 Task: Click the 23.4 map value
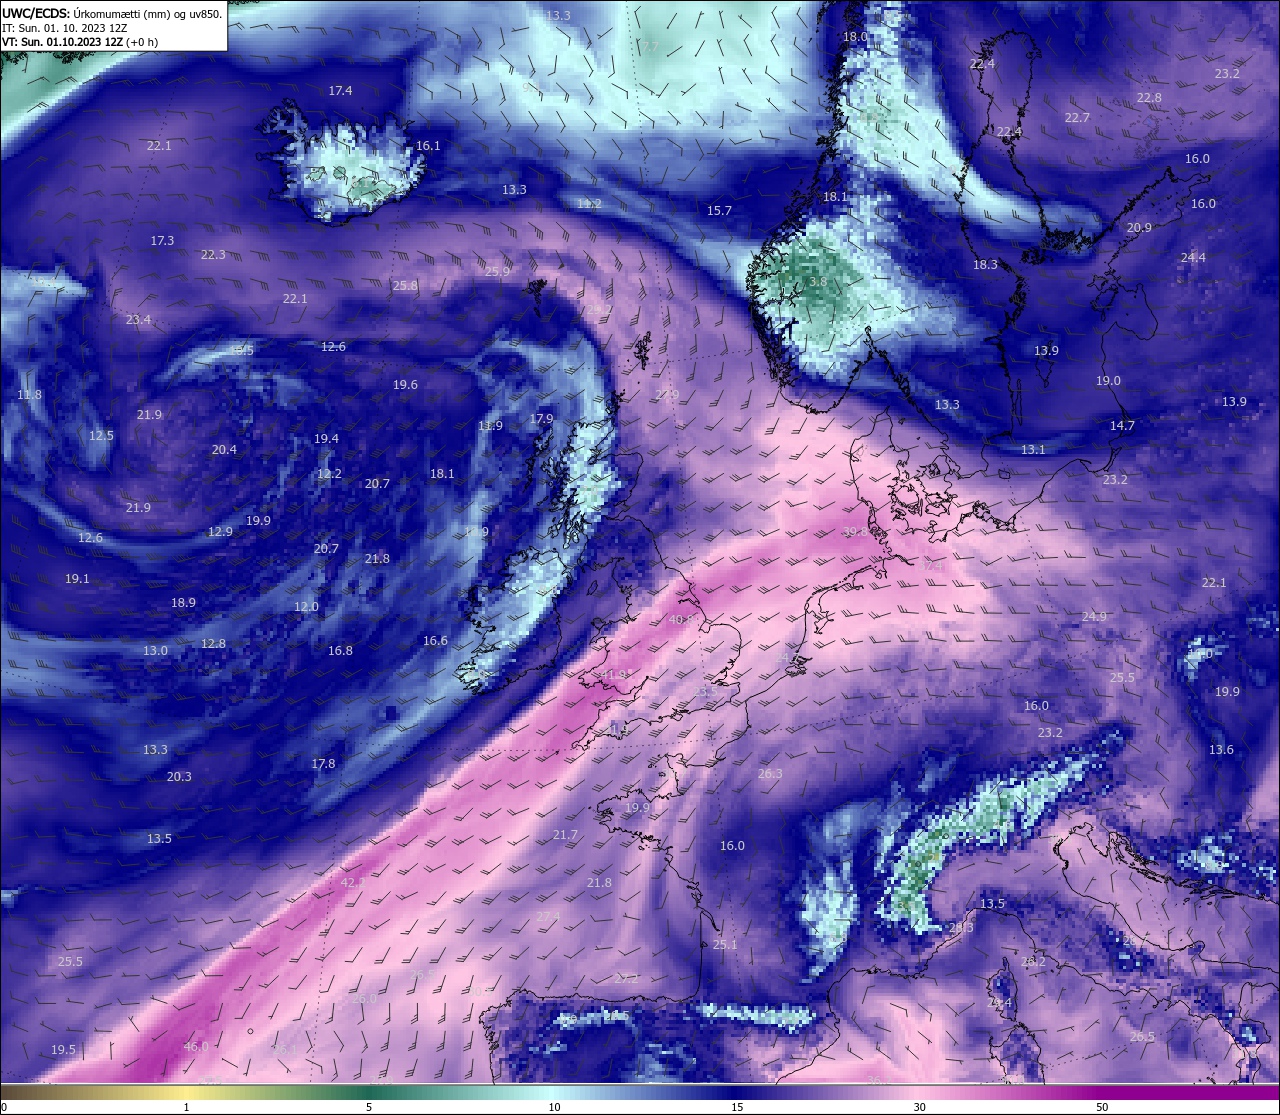(x=139, y=320)
